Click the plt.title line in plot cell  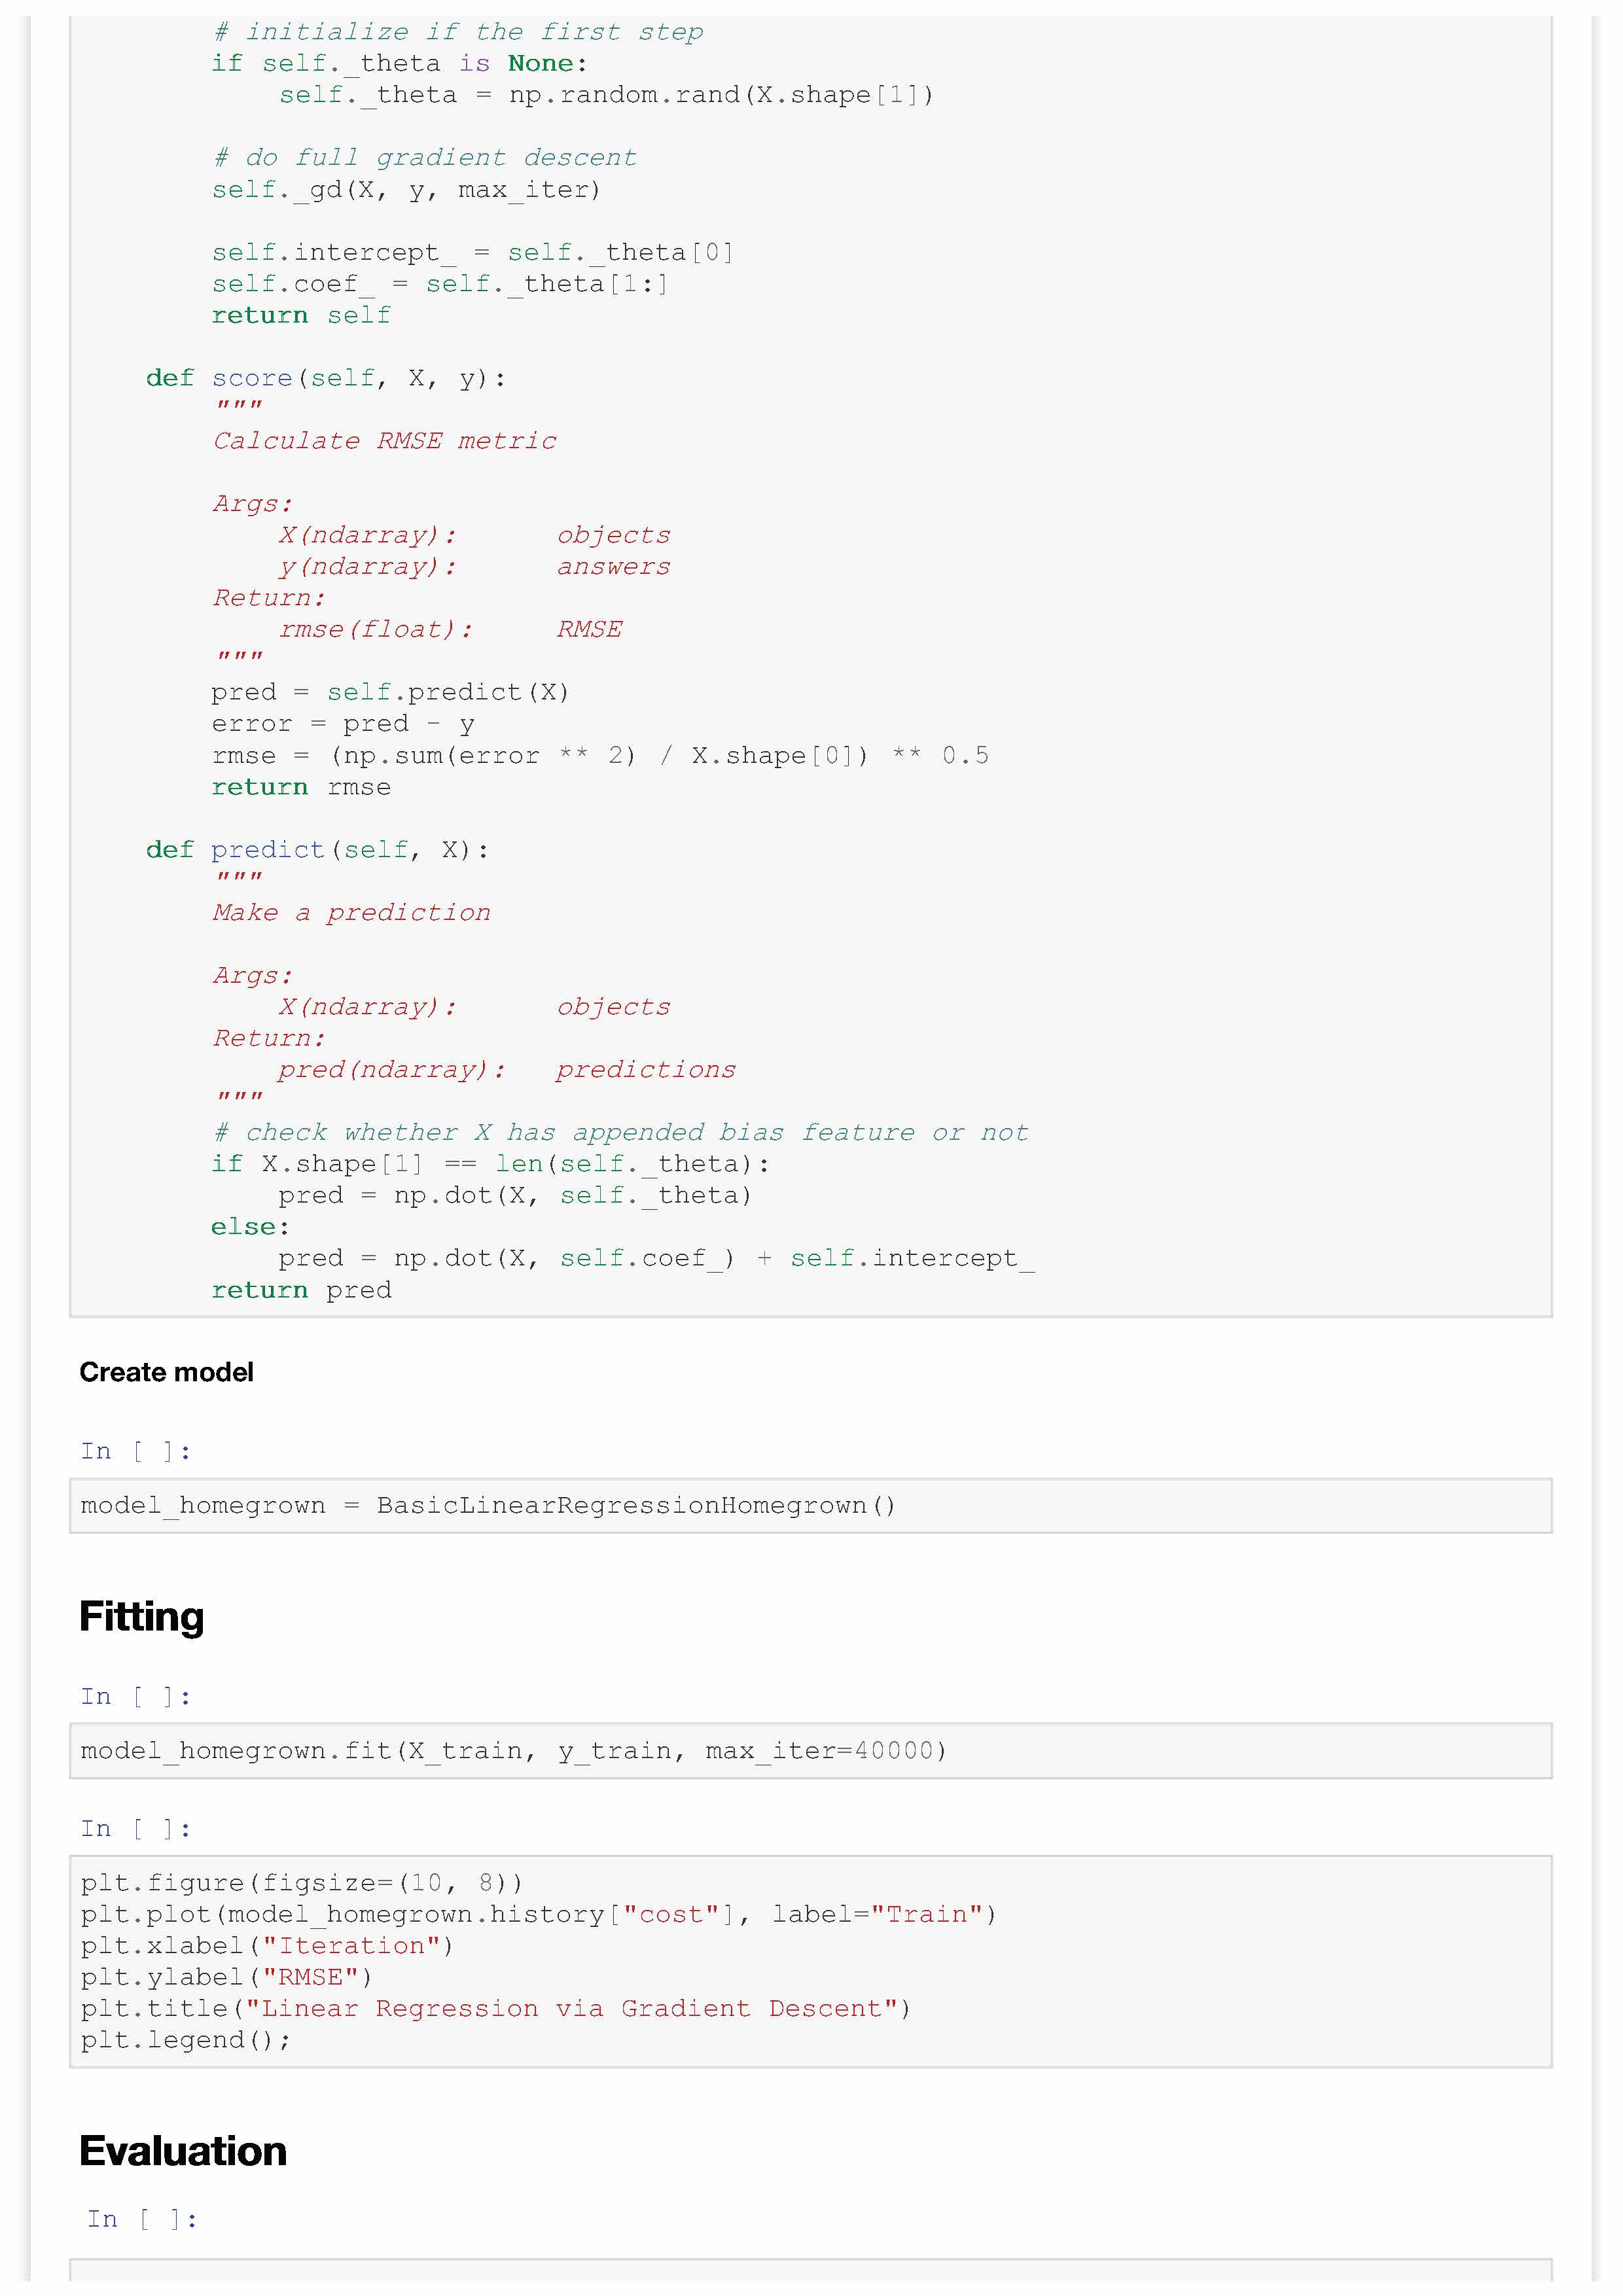point(495,2008)
